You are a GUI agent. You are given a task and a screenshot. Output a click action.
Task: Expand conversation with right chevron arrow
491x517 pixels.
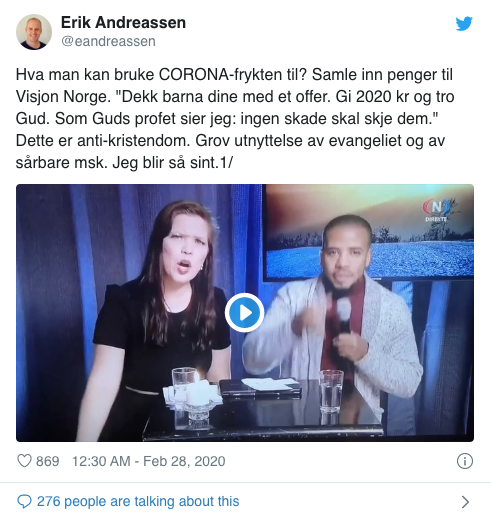466,502
